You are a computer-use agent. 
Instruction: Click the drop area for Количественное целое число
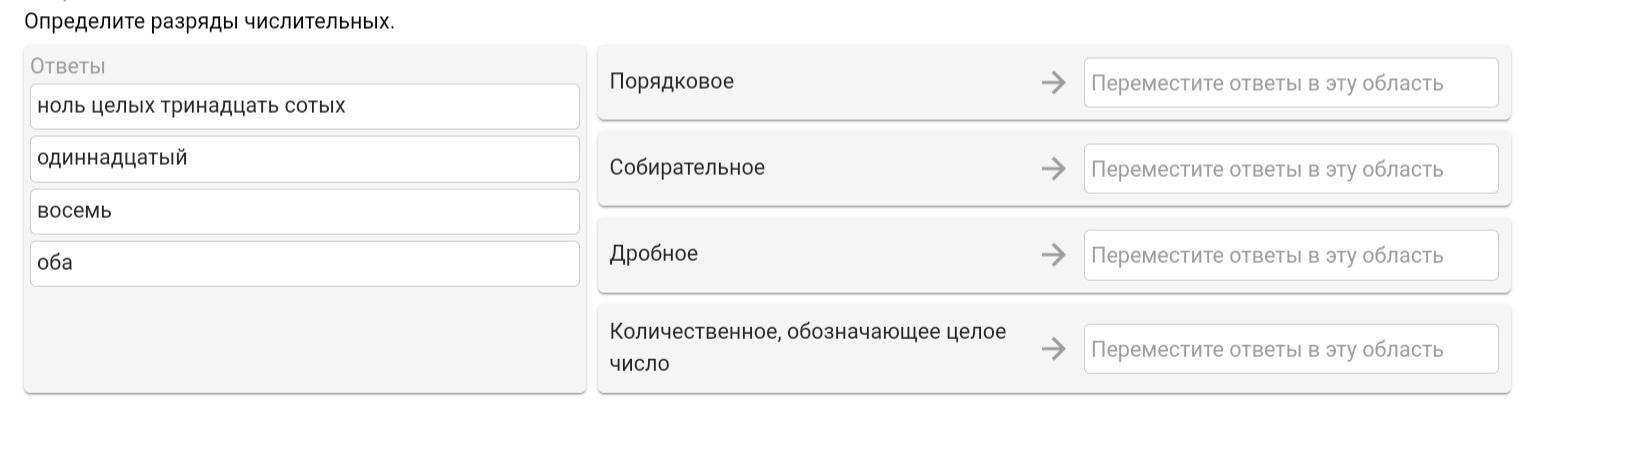point(1290,349)
